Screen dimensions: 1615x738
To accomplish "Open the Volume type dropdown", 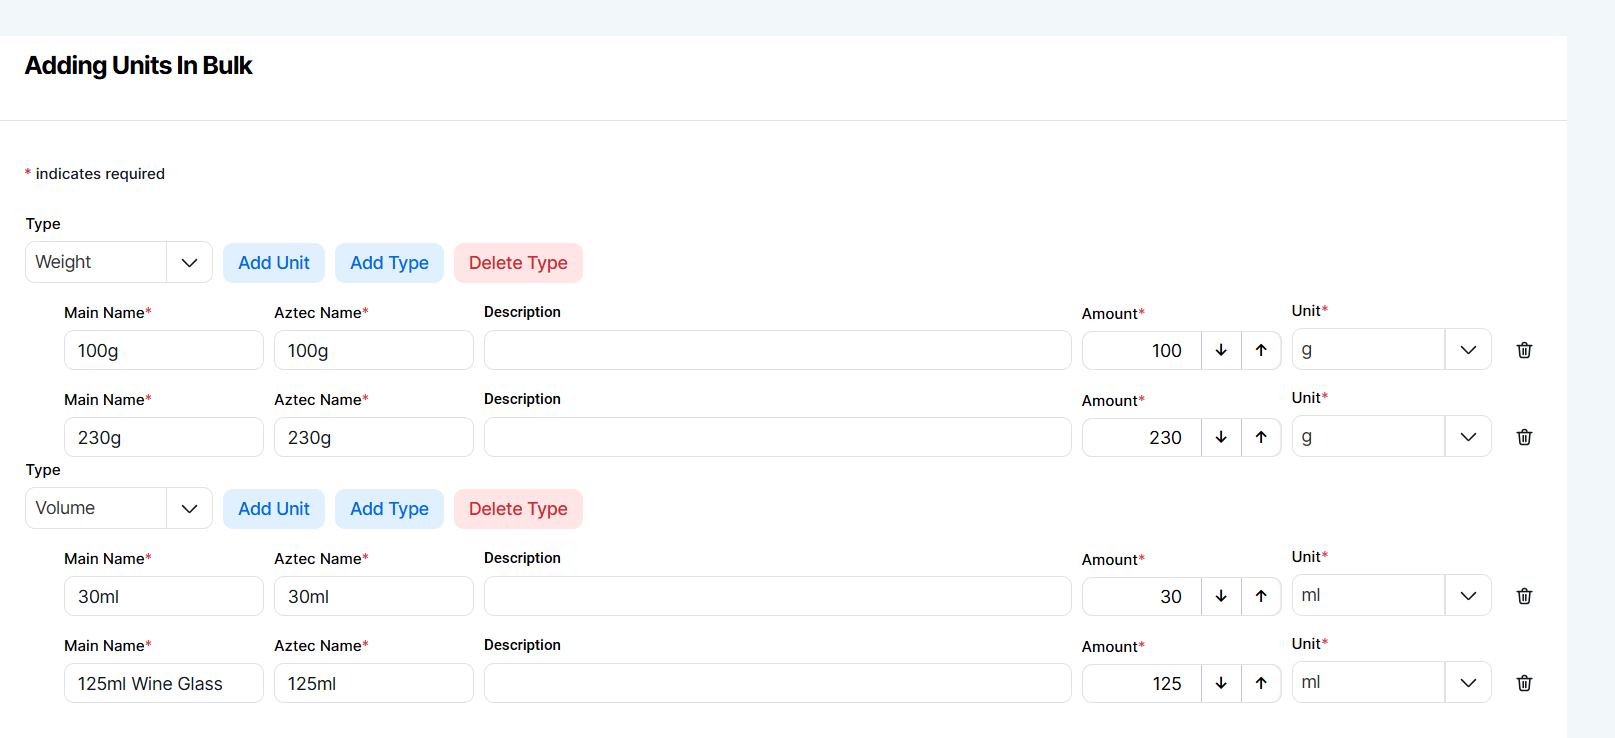I will (118, 508).
